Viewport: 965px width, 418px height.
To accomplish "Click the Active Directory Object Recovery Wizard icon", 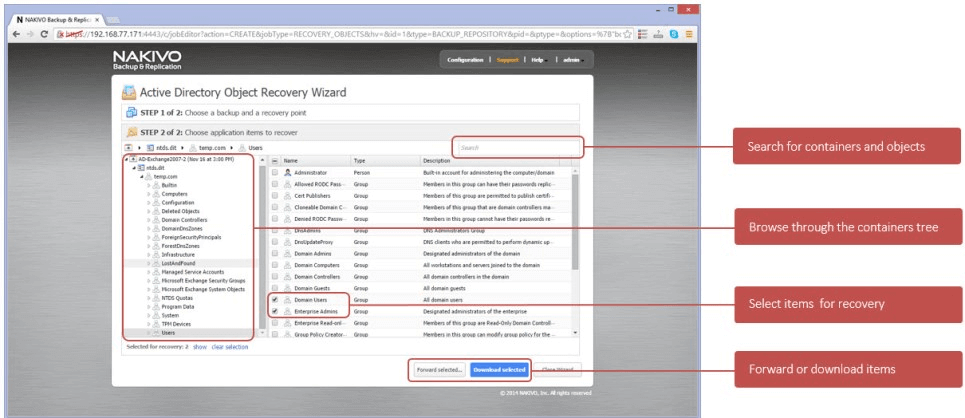I will [x=129, y=92].
